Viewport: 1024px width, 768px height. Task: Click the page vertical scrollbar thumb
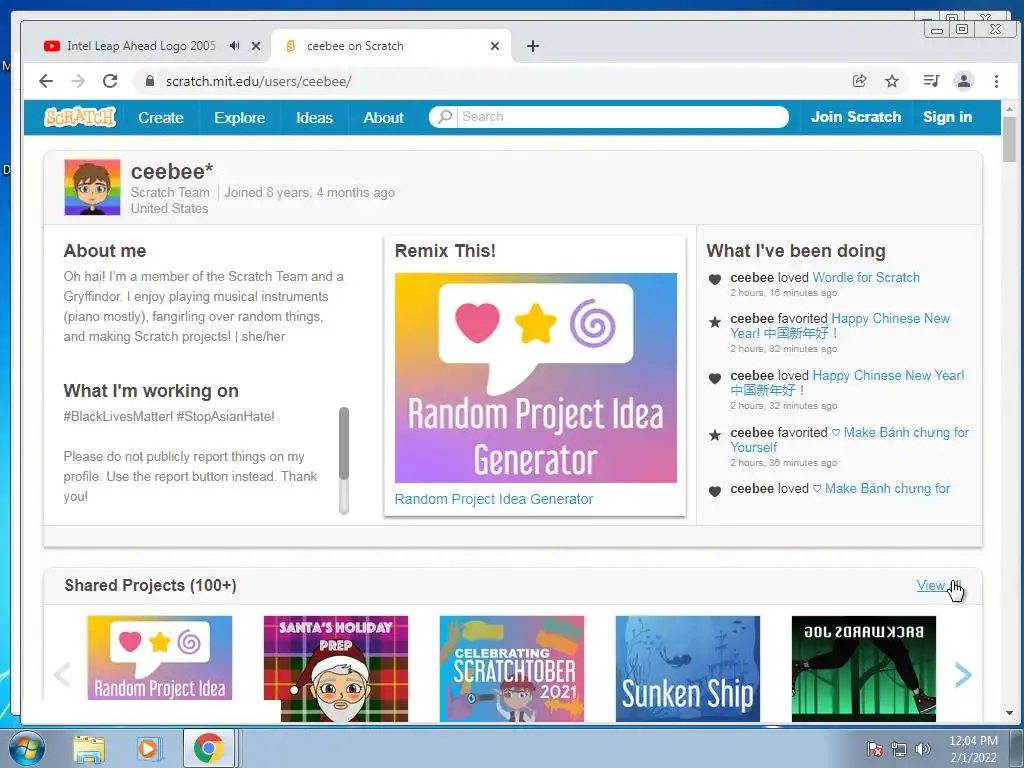point(1010,139)
